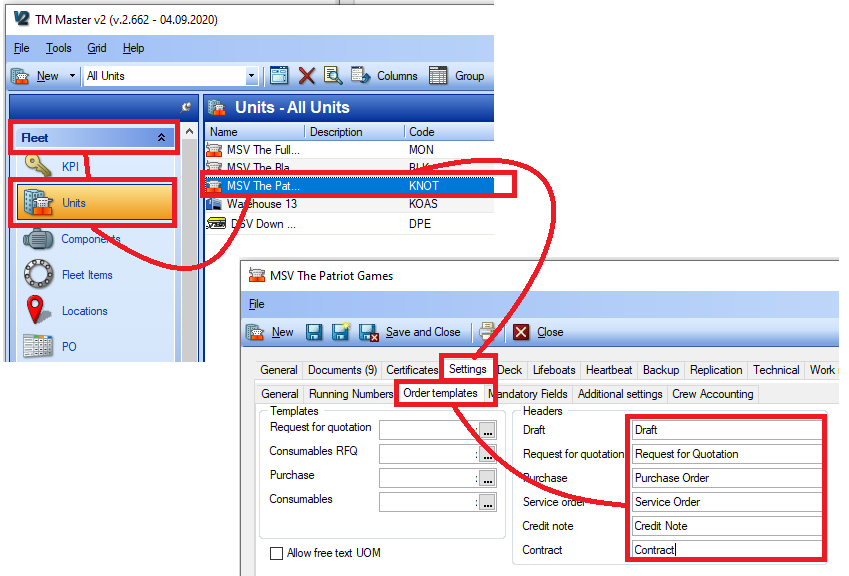Click the New icon in the MSV The Patriot Games window
849x576 pixels.
click(x=255, y=332)
